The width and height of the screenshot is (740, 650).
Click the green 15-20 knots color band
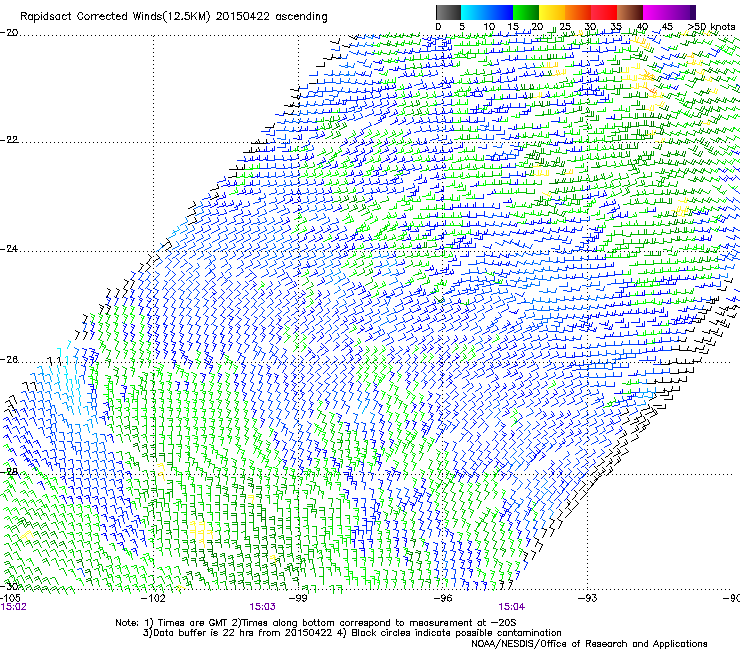[526, 12]
